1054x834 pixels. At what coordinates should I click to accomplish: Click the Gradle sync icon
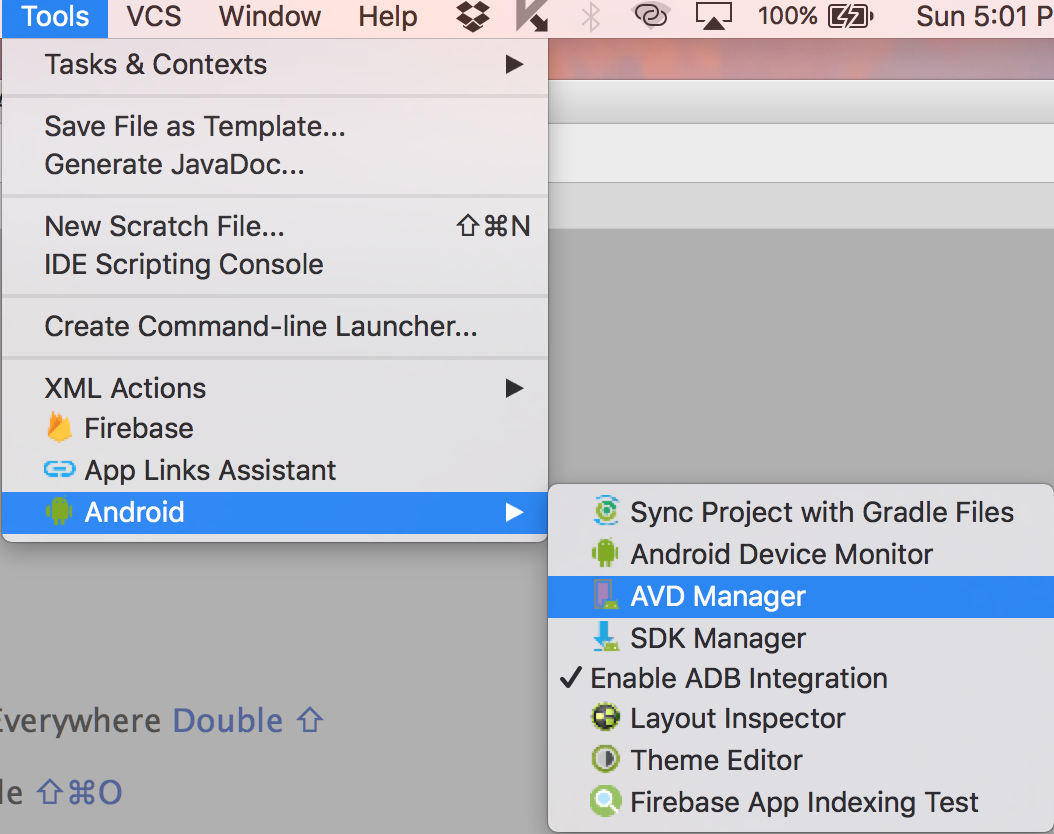pos(606,511)
